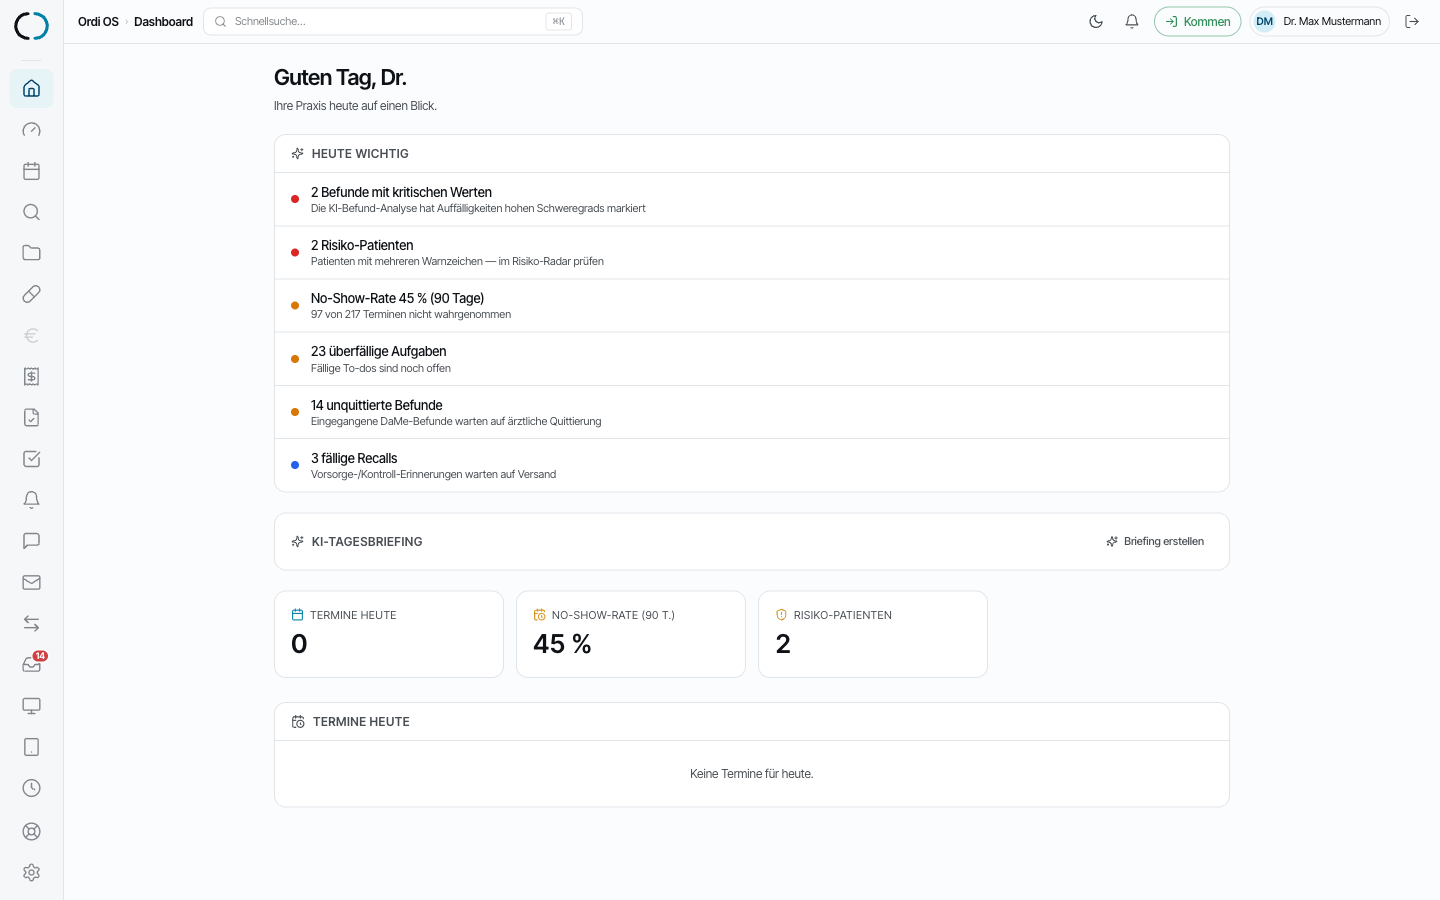Open '2 Risiko-Patienten' alert row
Image resolution: width=1440 pixels, height=900 pixels.
[x=752, y=252]
